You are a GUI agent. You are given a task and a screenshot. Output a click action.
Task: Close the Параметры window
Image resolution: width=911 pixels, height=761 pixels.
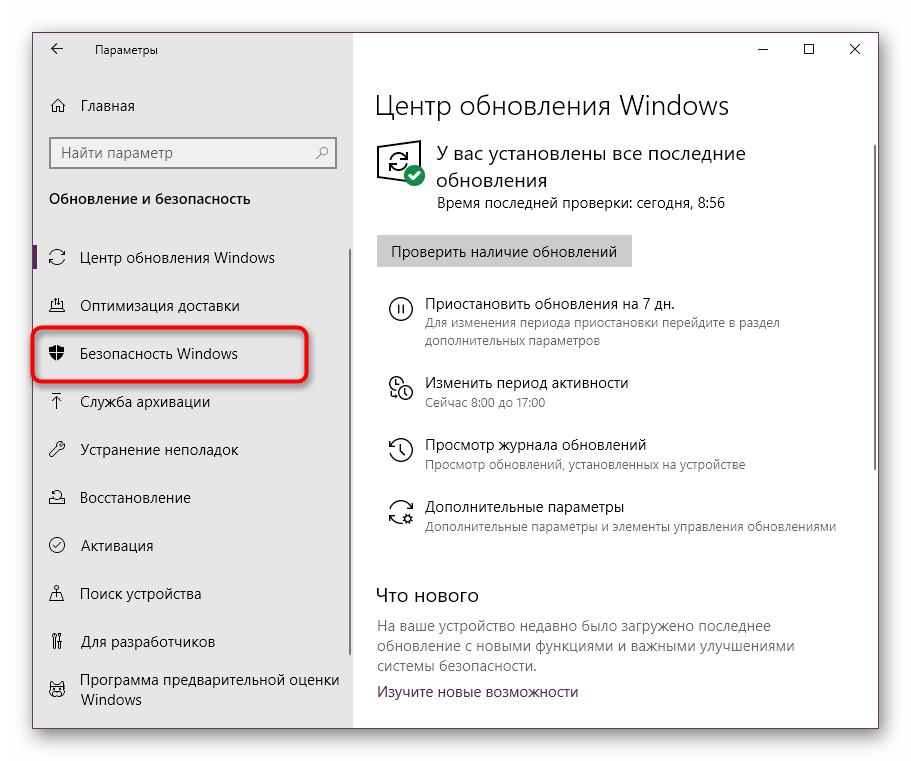(x=855, y=49)
